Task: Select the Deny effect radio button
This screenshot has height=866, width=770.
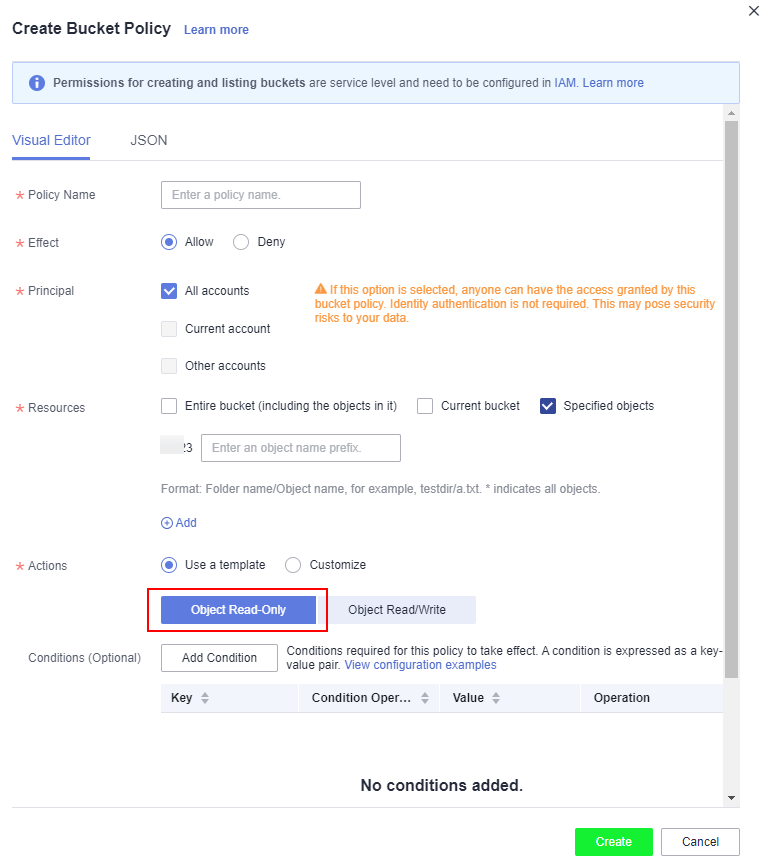Action: (x=241, y=242)
